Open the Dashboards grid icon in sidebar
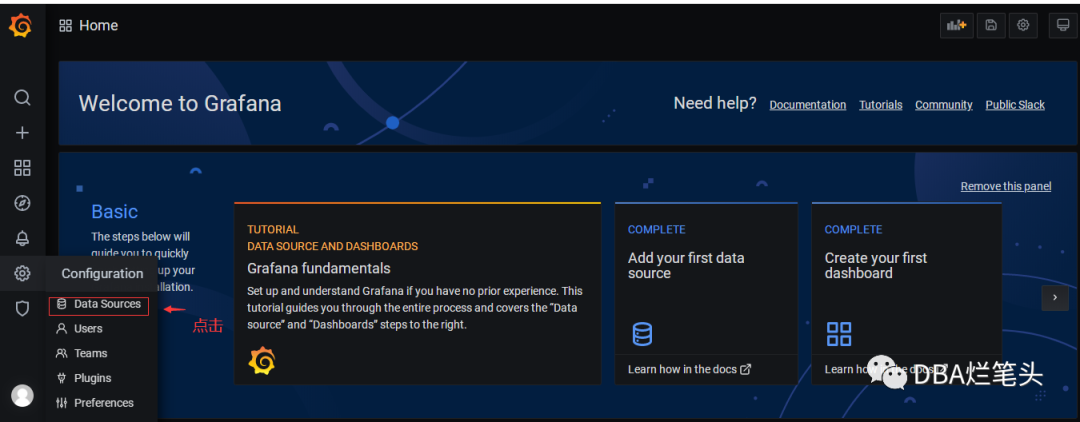The width and height of the screenshot is (1080, 422). (x=23, y=168)
